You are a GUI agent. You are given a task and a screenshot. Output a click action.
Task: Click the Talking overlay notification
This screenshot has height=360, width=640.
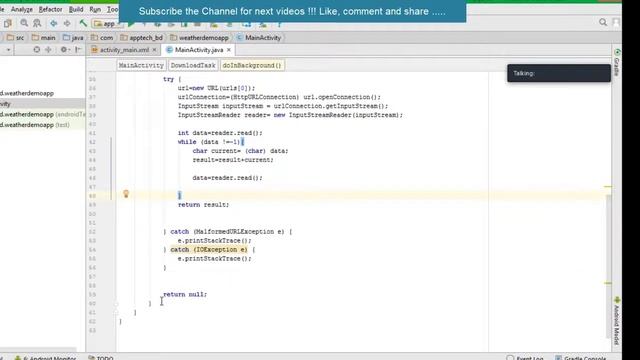(559, 73)
